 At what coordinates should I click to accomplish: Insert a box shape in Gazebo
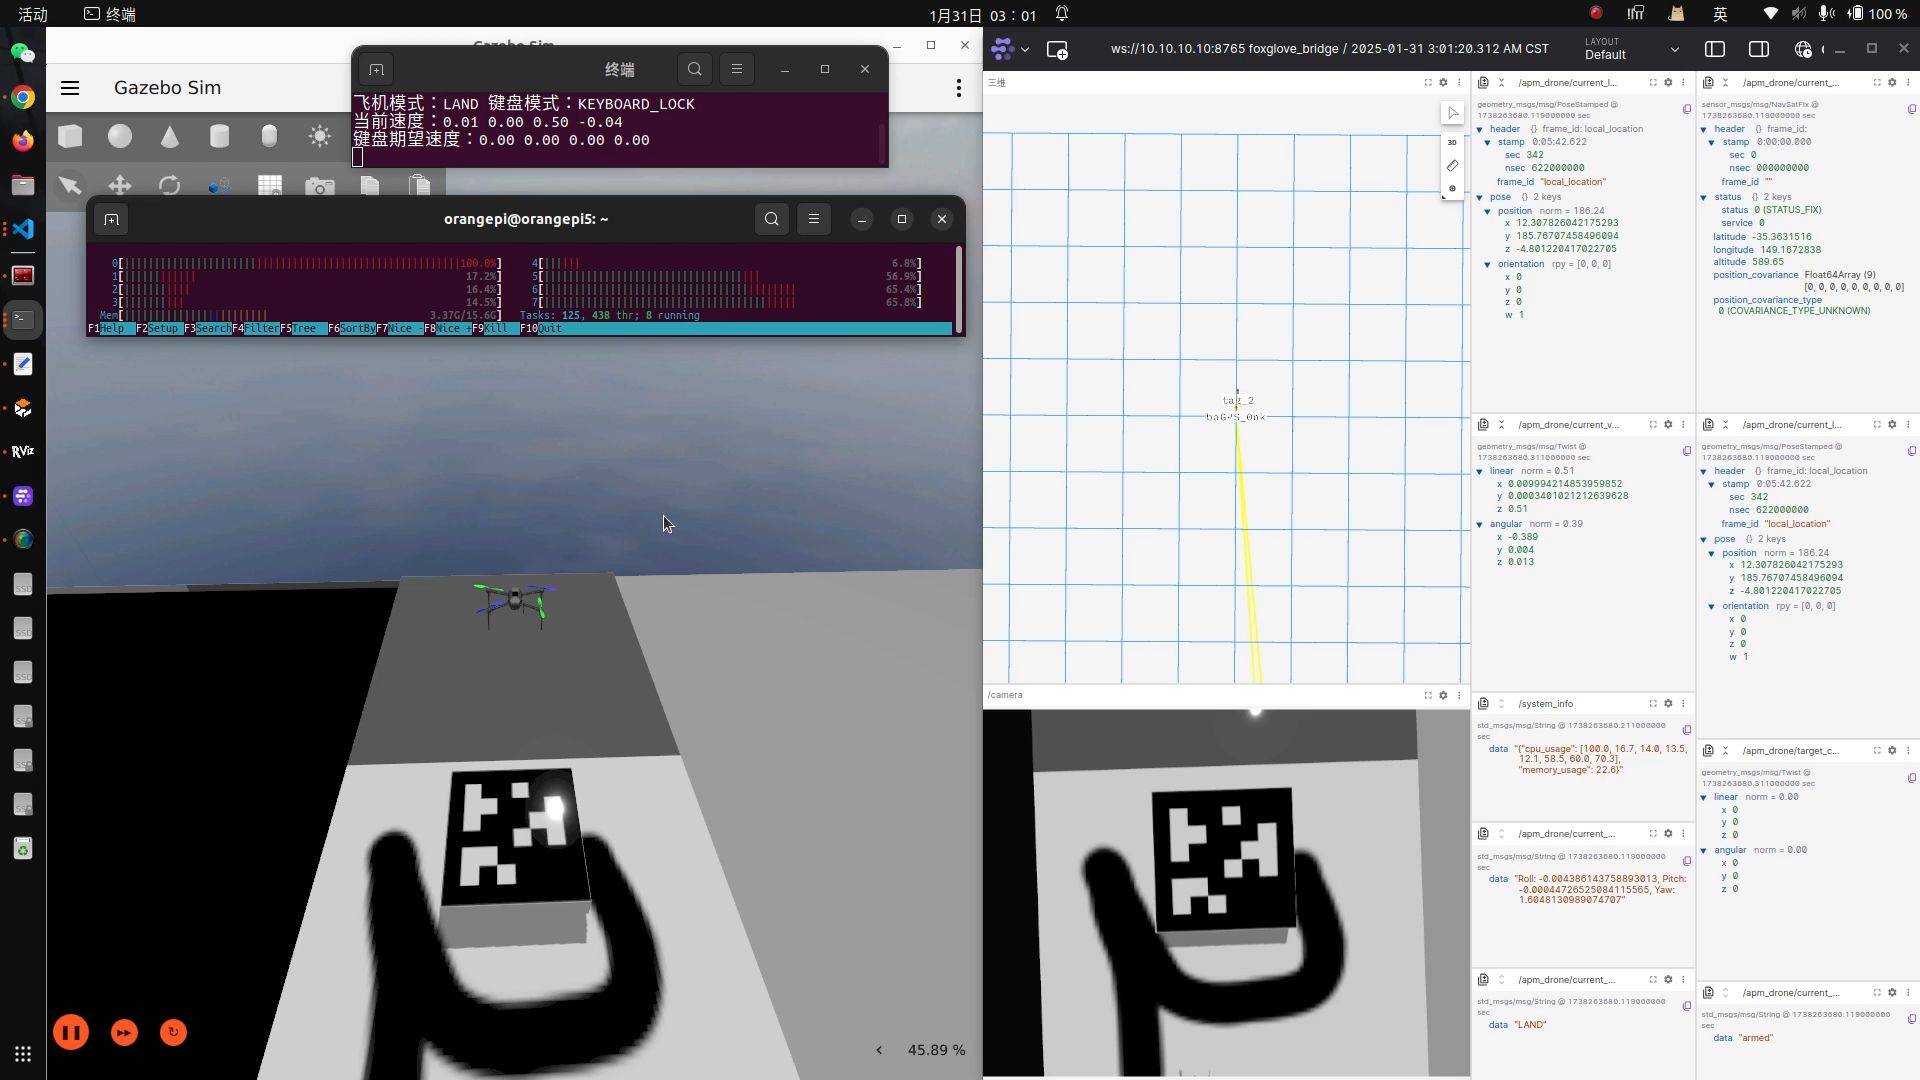[x=70, y=136]
